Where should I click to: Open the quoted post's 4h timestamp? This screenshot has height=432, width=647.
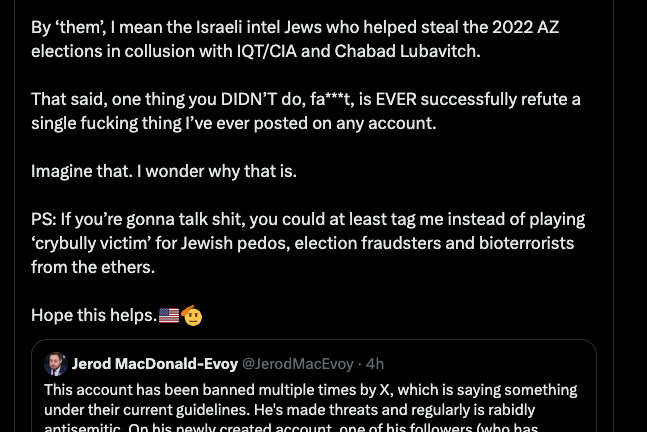pos(375,364)
